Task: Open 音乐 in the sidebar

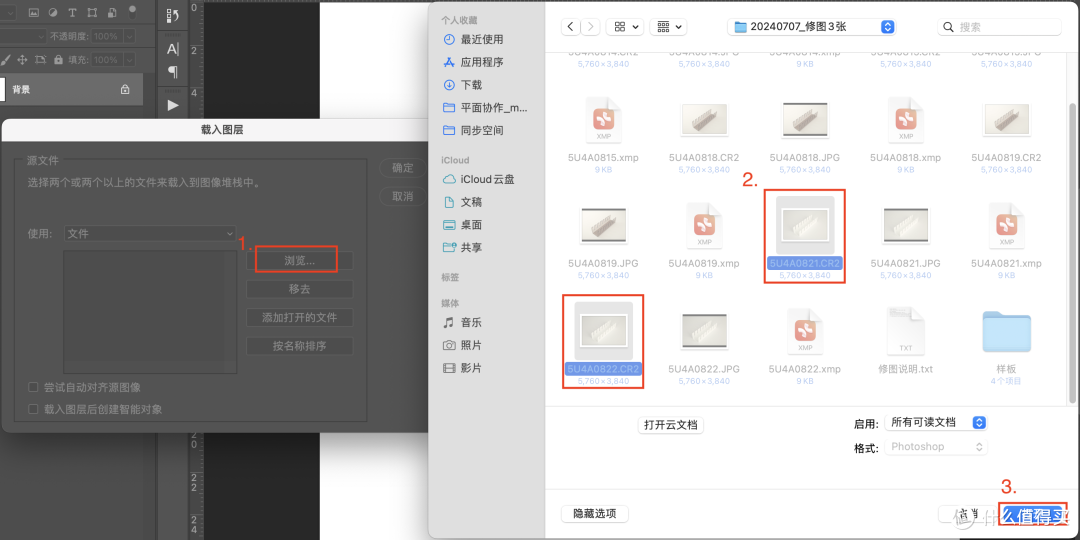Action: pos(464,322)
